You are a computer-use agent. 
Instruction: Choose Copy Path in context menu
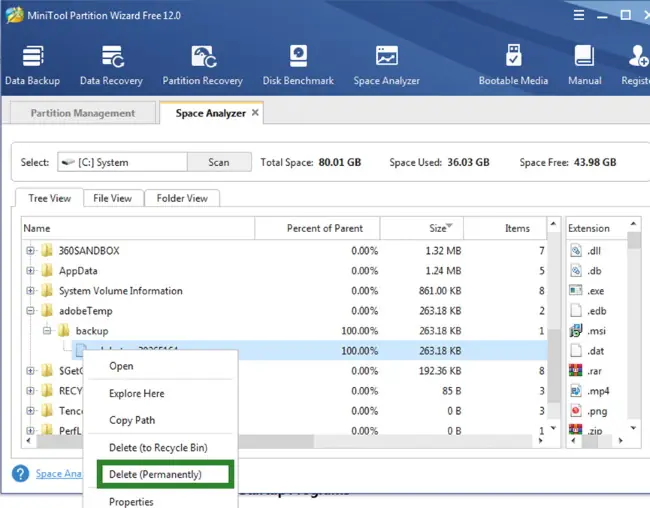(x=160, y=420)
